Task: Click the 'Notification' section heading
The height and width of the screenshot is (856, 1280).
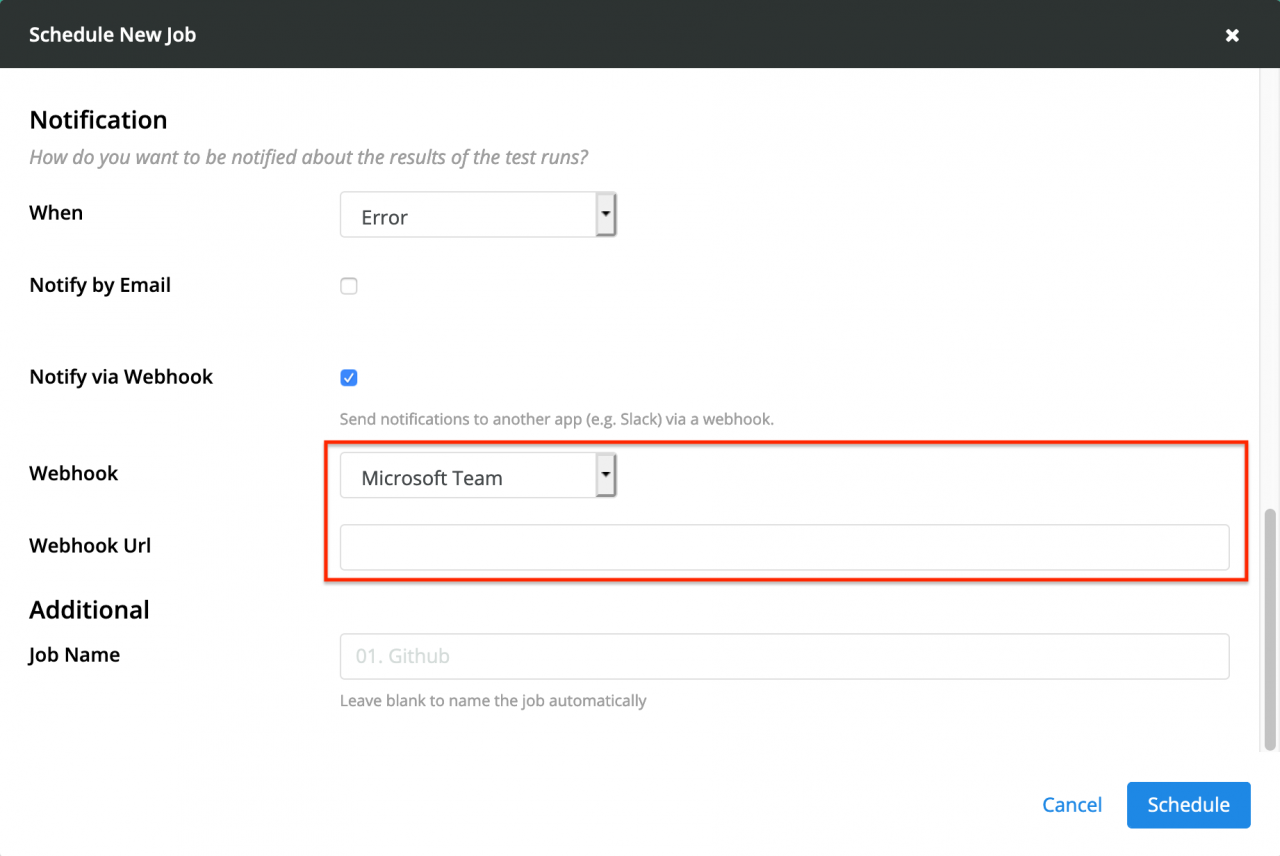Action: (x=98, y=120)
